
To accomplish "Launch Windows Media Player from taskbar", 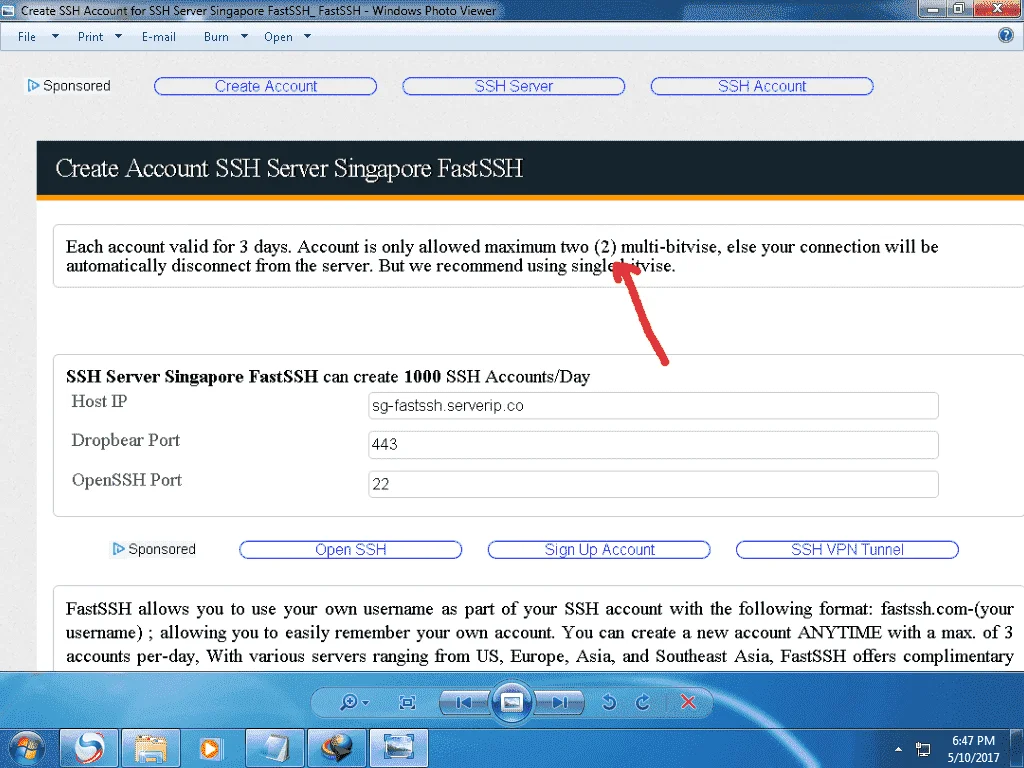I will (x=210, y=748).
